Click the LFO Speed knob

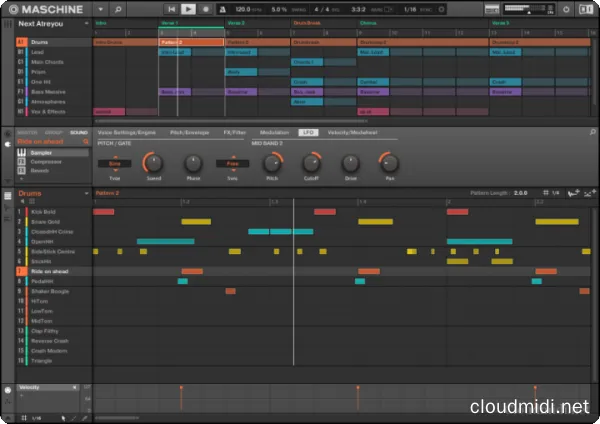point(154,163)
